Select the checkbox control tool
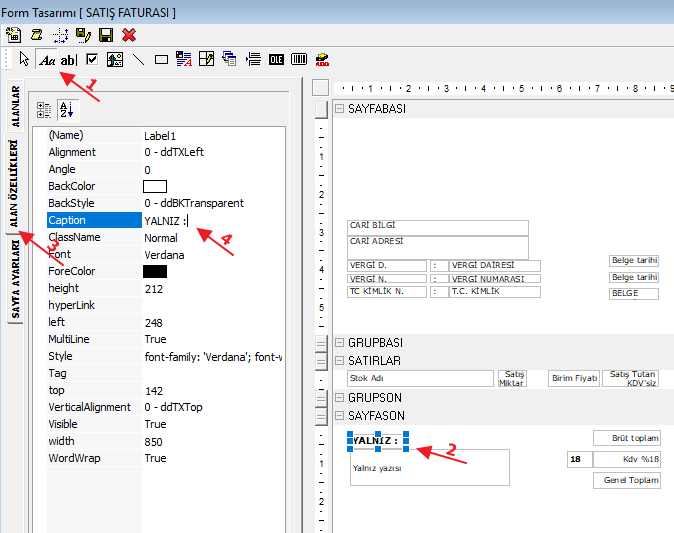This screenshot has height=533, width=674. (92, 59)
